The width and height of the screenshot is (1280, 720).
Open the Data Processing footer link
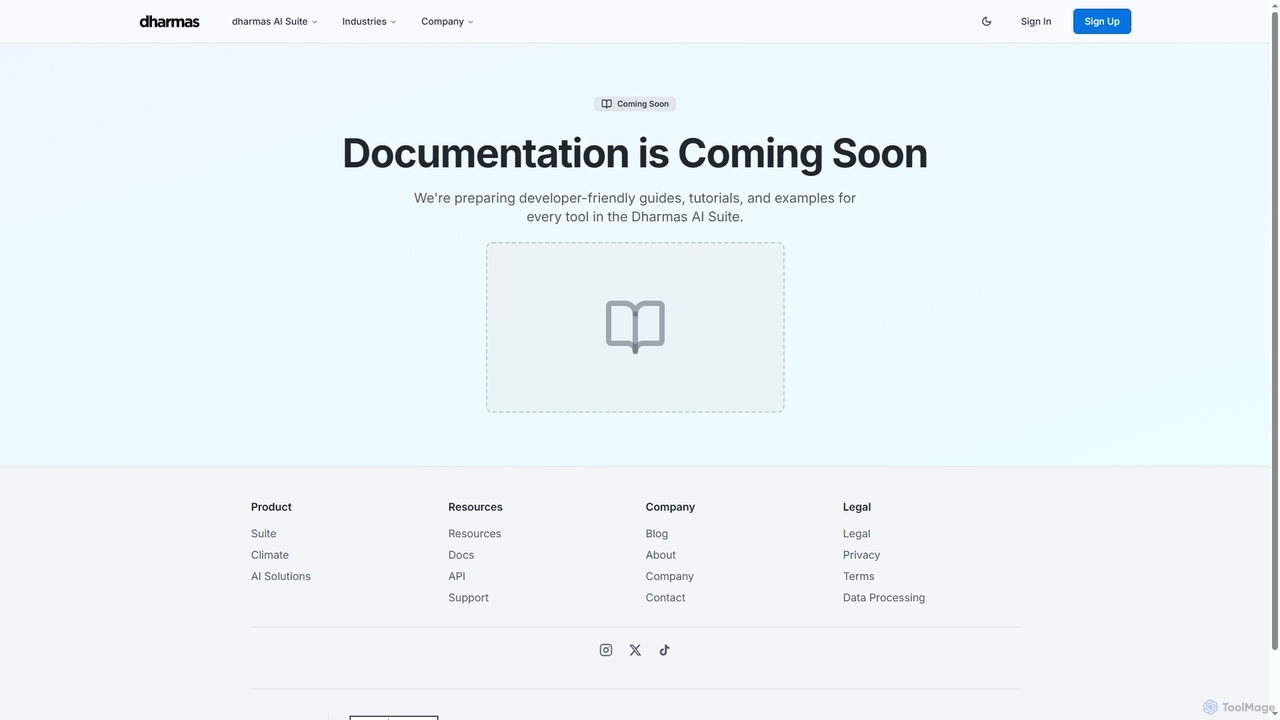pyautogui.click(x=884, y=598)
